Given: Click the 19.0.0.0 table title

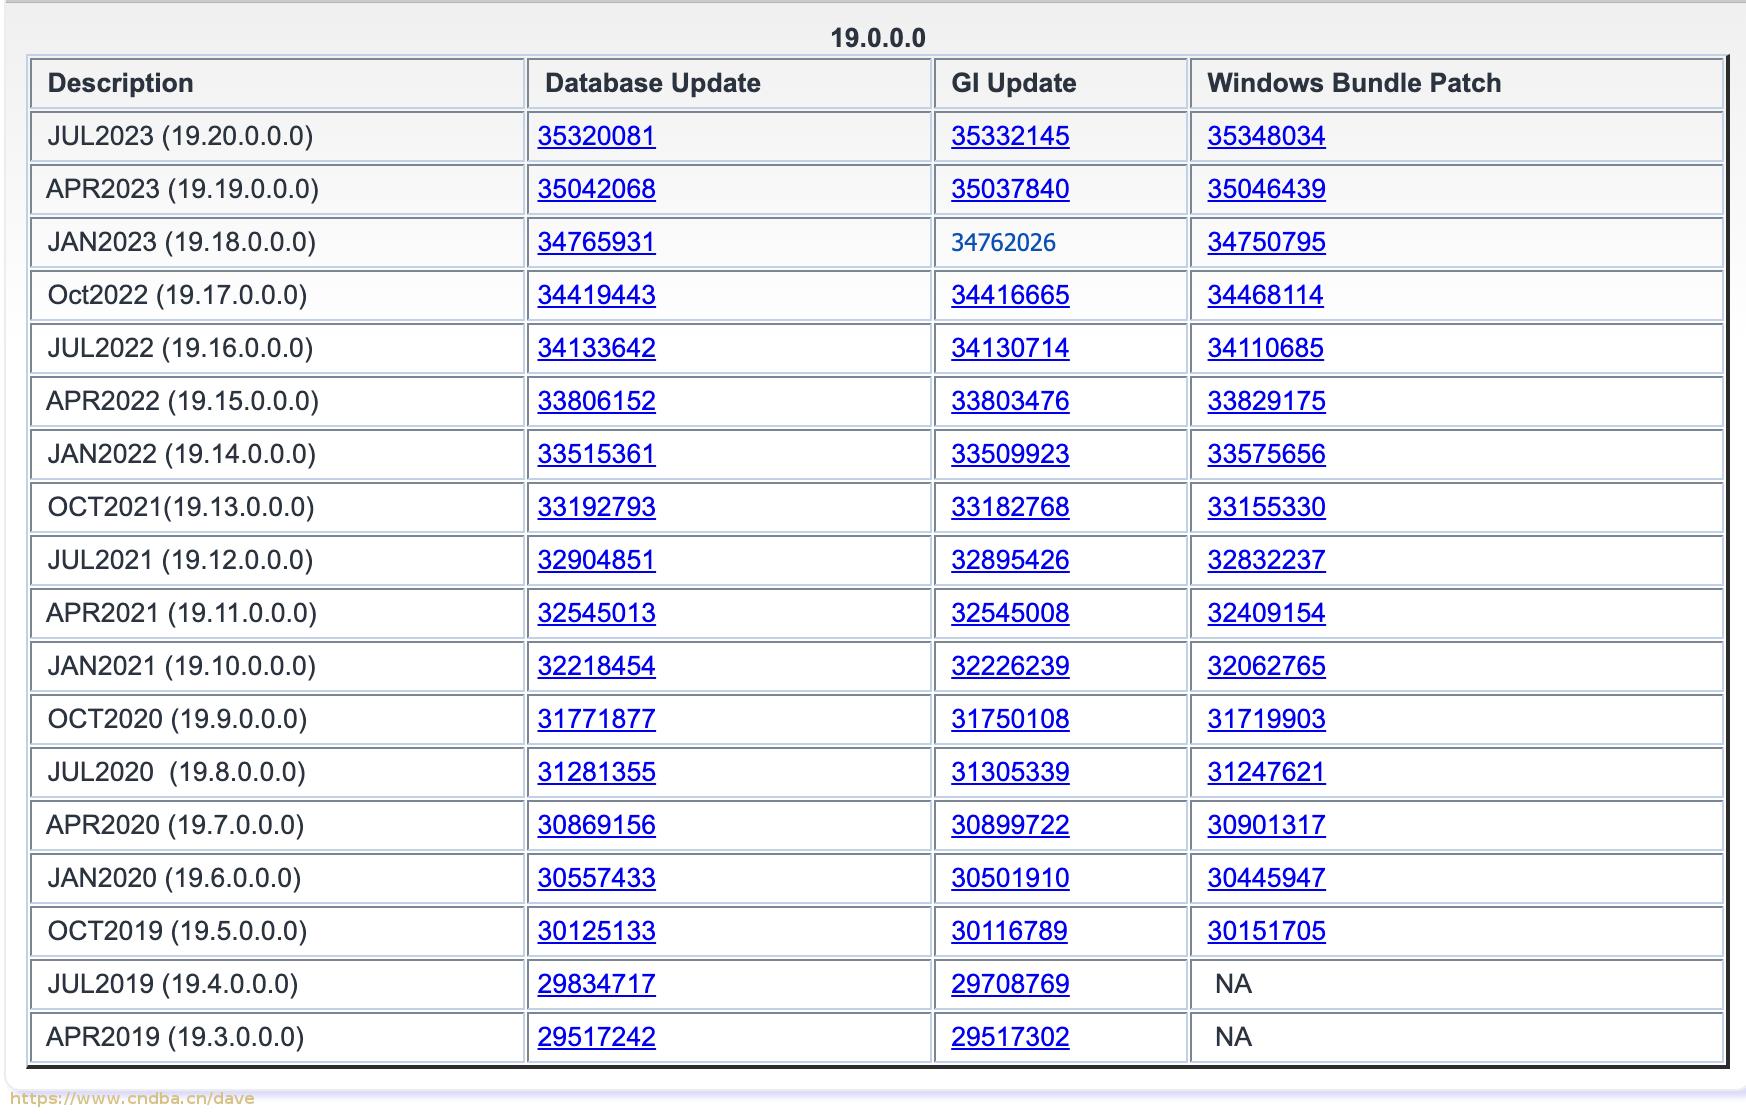Looking at the screenshot, I should [x=878, y=38].
